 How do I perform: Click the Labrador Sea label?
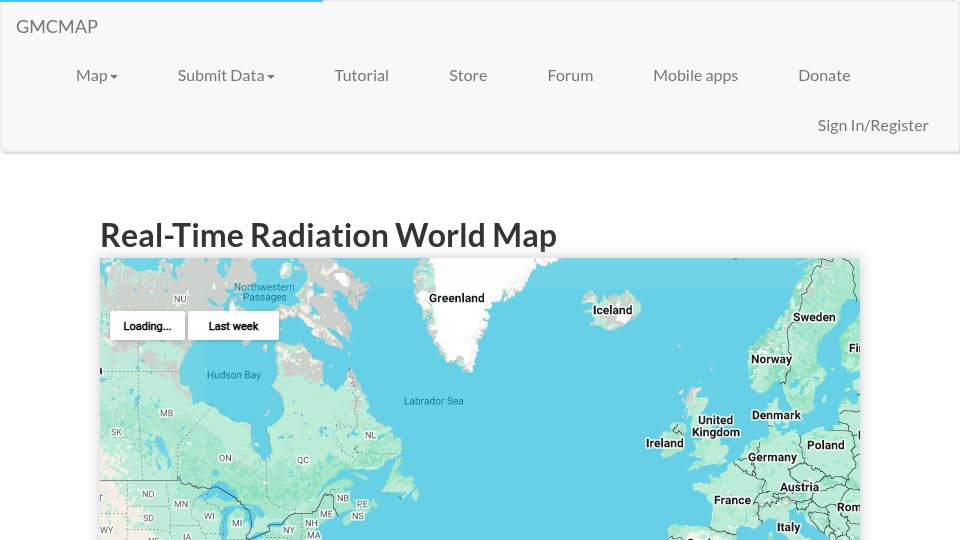433,401
